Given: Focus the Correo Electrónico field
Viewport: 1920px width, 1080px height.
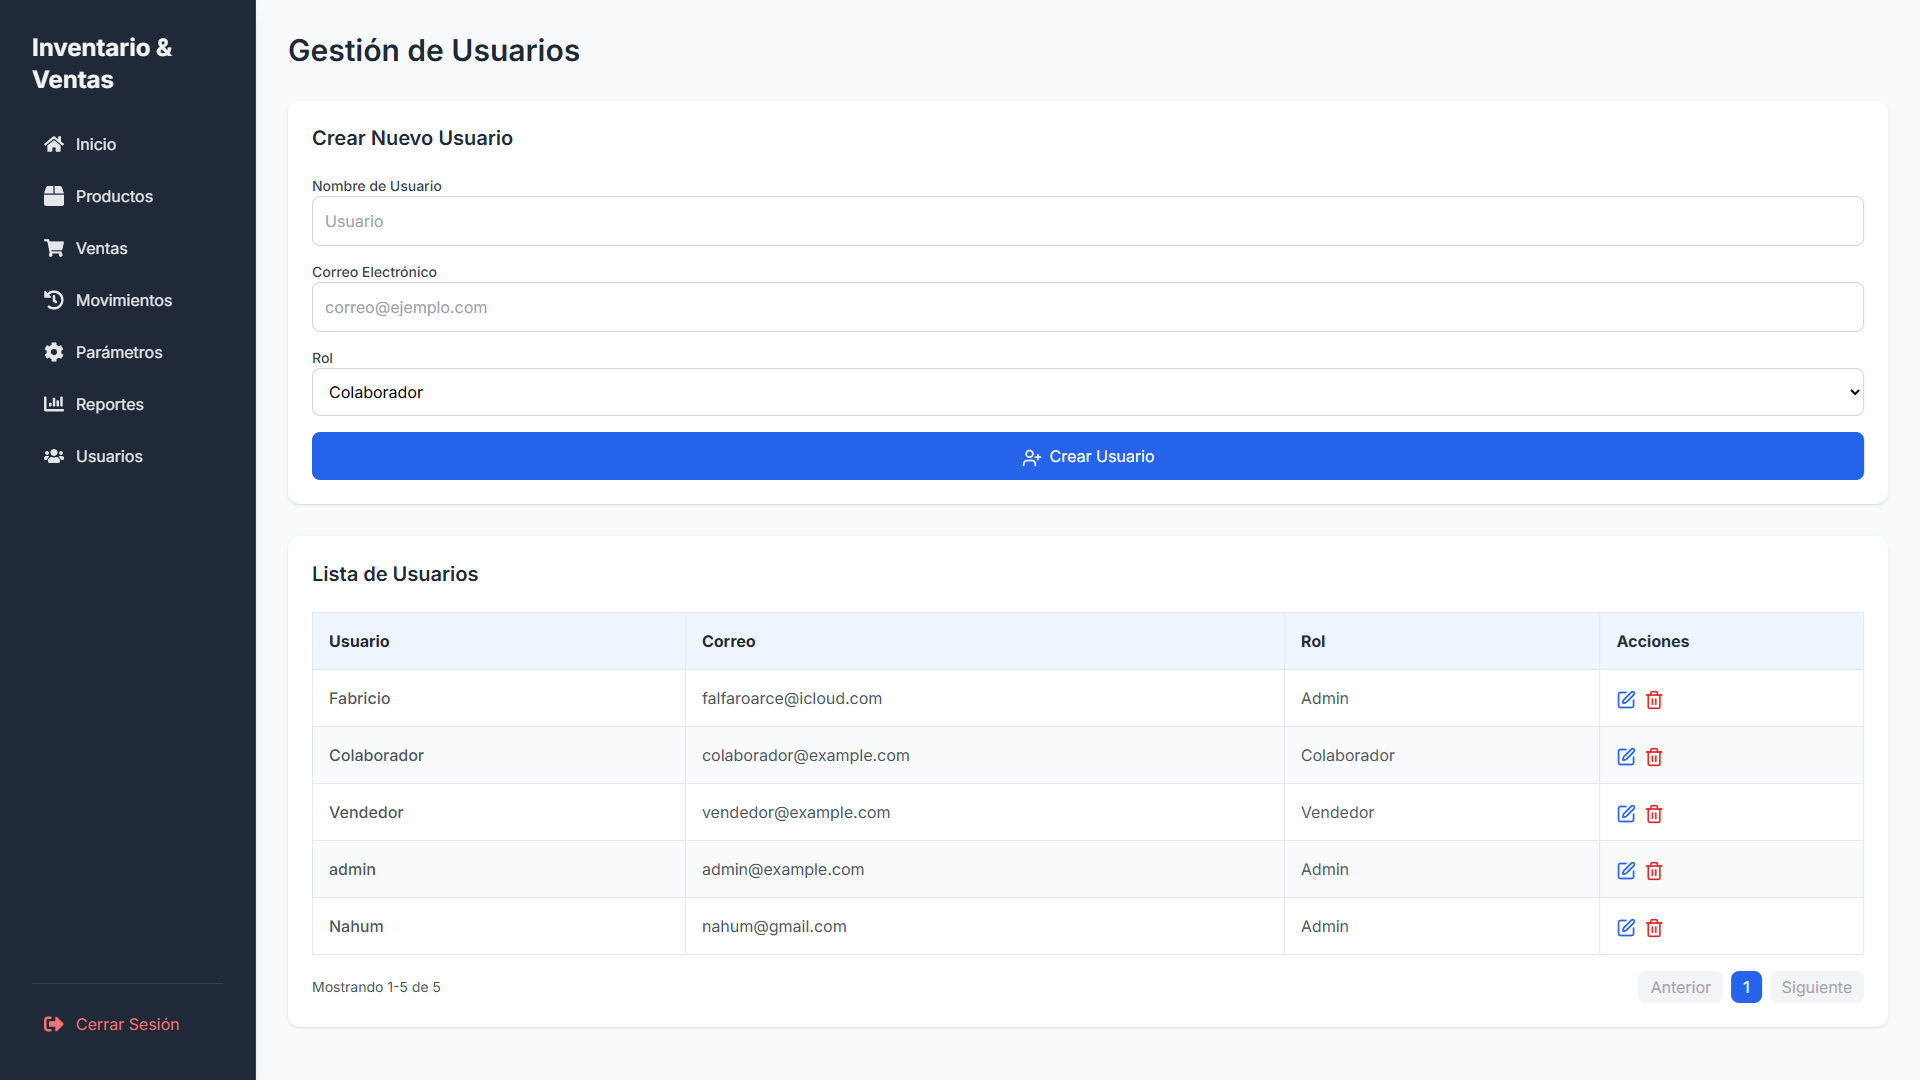Looking at the screenshot, I should tap(1088, 307).
